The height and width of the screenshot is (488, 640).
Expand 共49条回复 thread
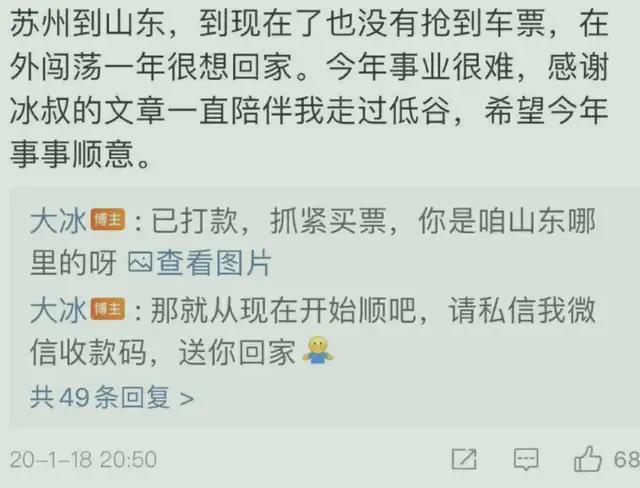pos(111,397)
